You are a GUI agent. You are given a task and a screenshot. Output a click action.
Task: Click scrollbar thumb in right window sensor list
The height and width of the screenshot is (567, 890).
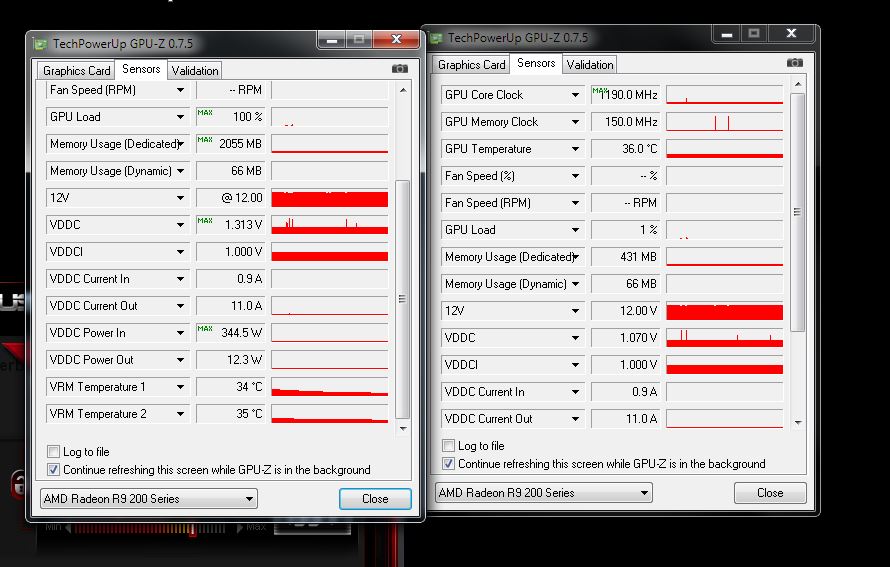click(x=797, y=212)
